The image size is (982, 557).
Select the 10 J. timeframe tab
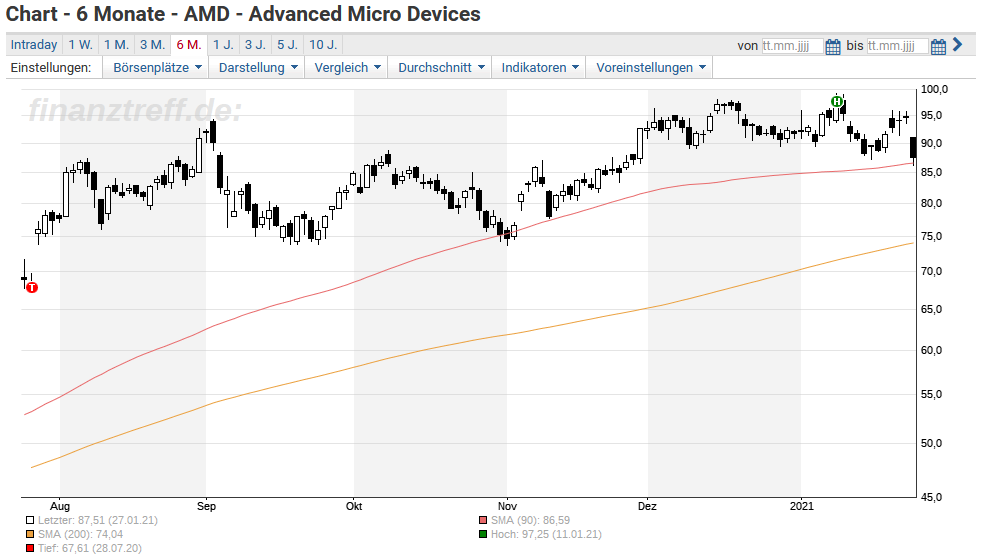pos(323,44)
